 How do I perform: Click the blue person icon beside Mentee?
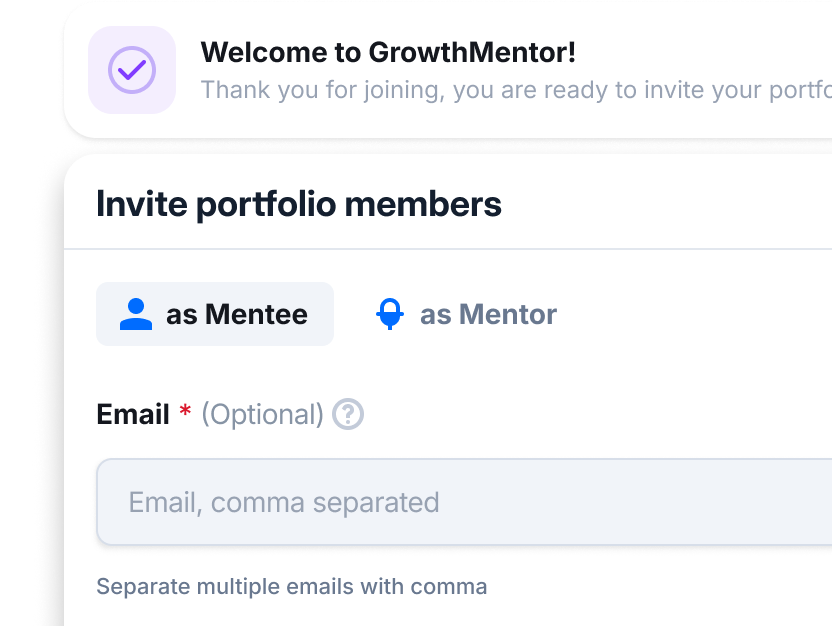(136, 314)
